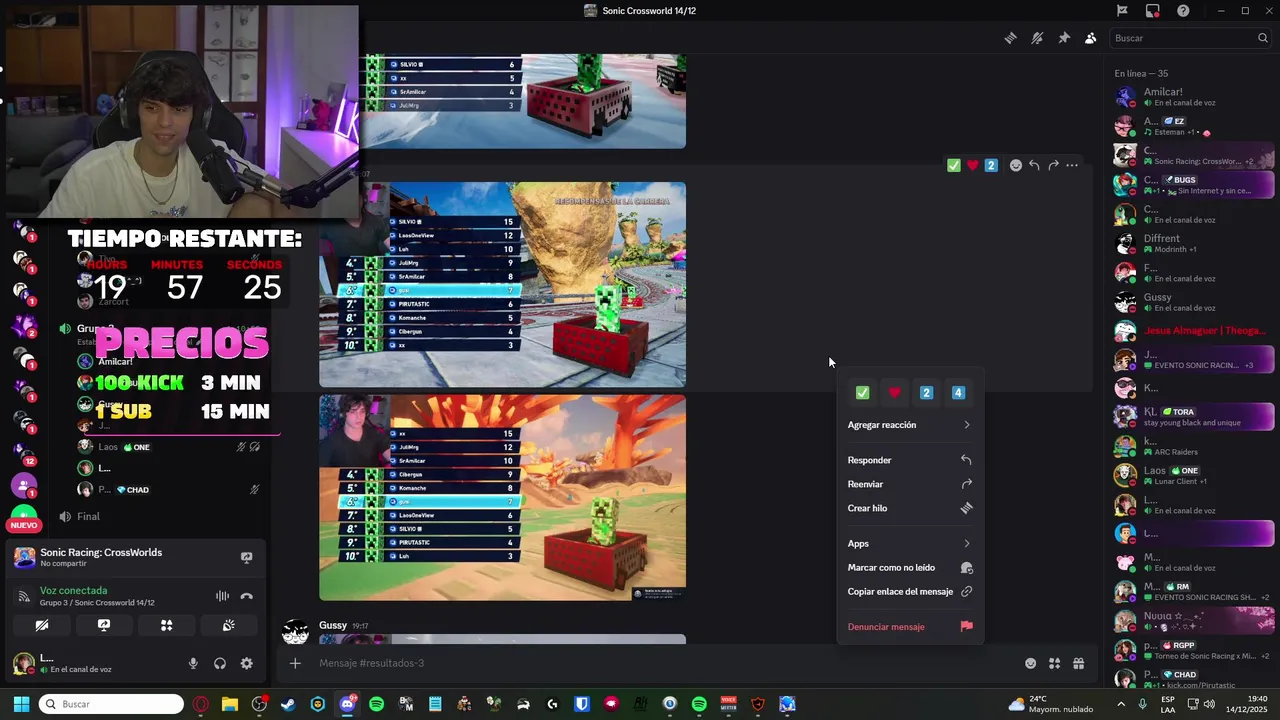The width and height of the screenshot is (1280, 720).
Task: Open the add reaction smiley on message toolbar
Action: tap(1016, 165)
